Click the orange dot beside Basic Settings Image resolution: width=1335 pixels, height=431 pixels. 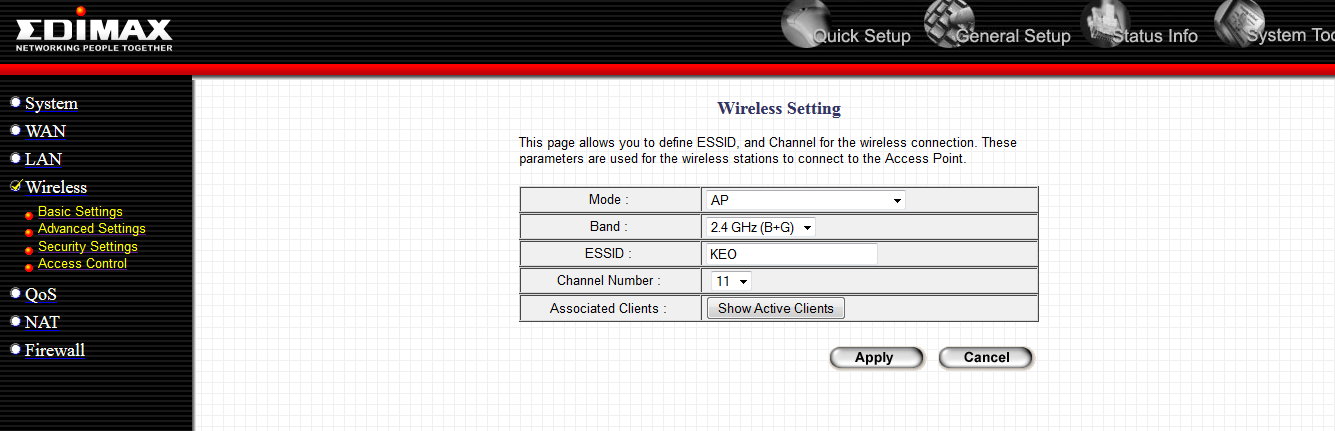click(x=29, y=215)
